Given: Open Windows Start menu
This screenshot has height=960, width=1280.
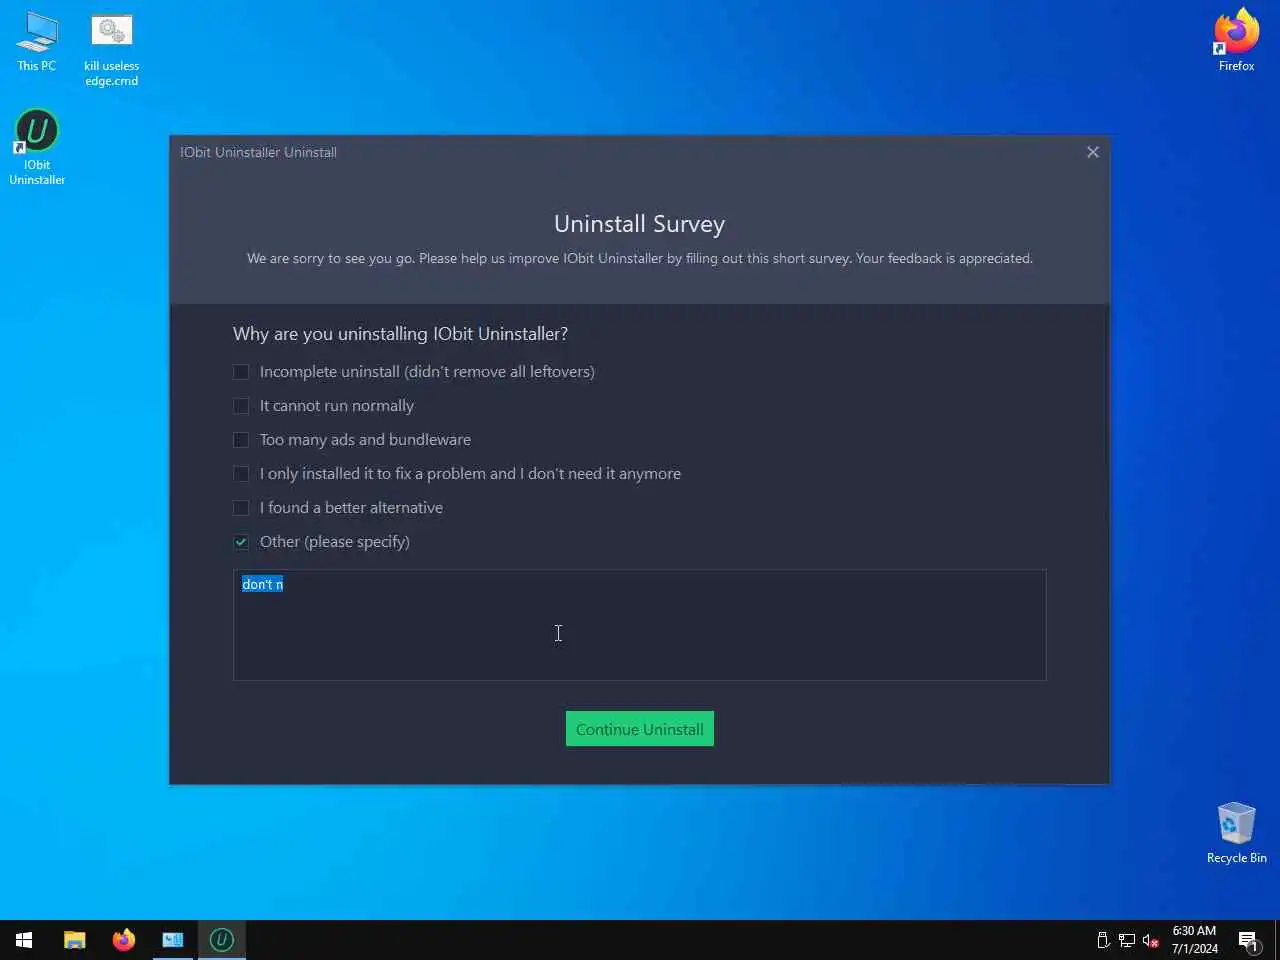Looking at the screenshot, I should tap(24, 940).
